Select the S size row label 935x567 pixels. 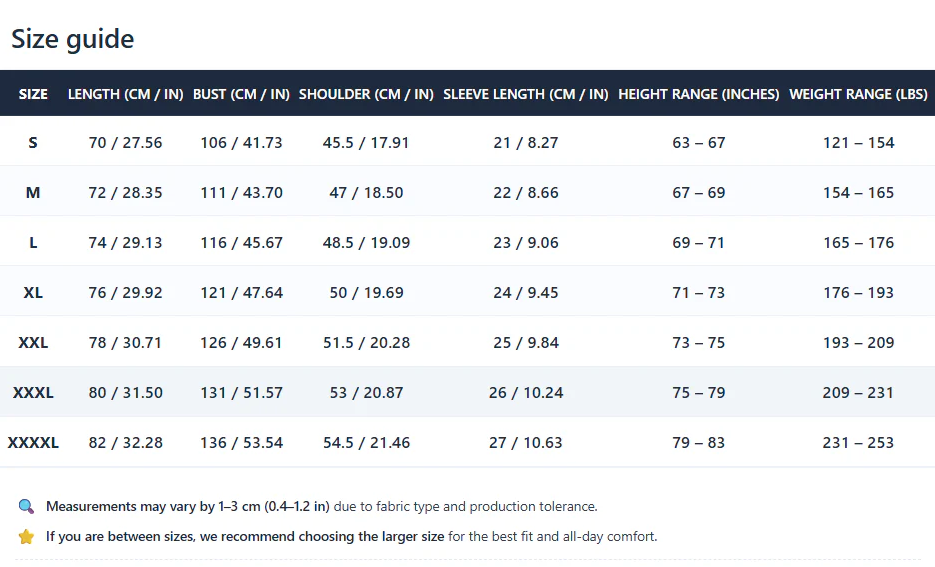pyautogui.click(x=33, y=142)
